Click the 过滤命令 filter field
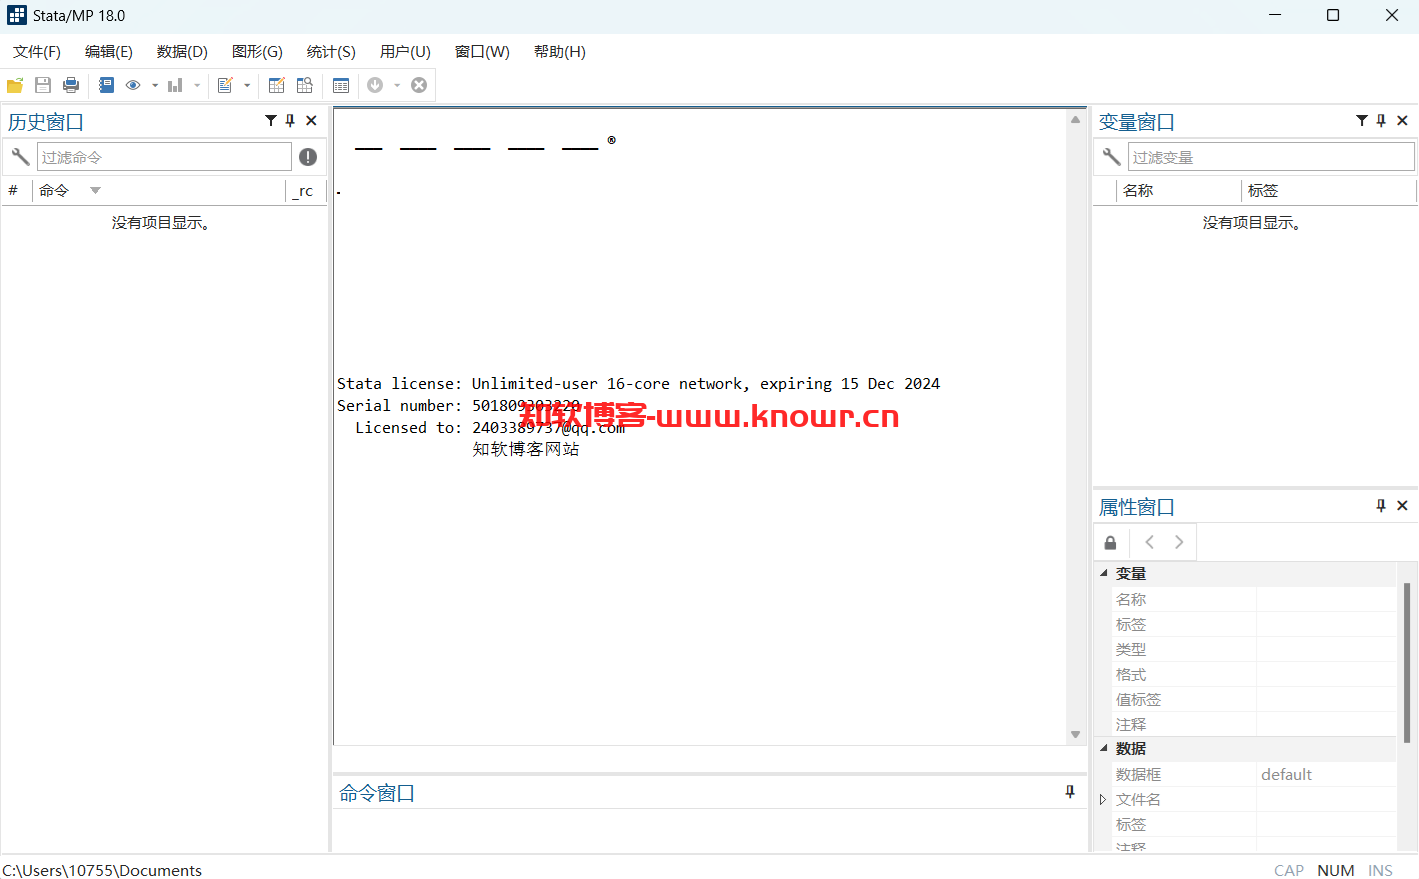 pos(165,157)
